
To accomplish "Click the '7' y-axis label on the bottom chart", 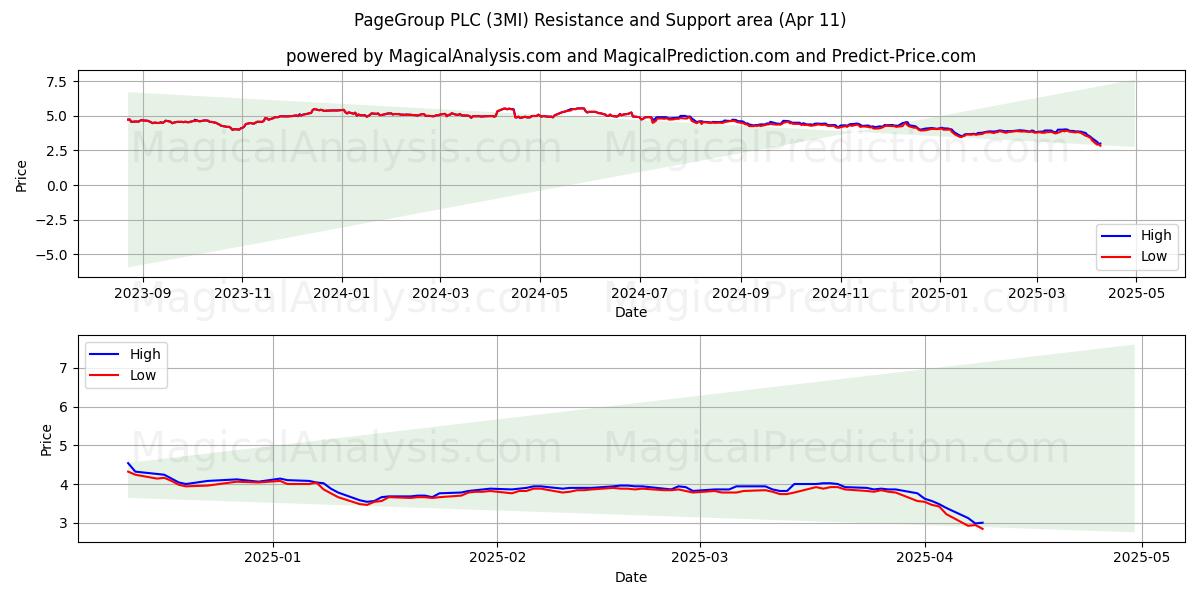I will 65,368.
